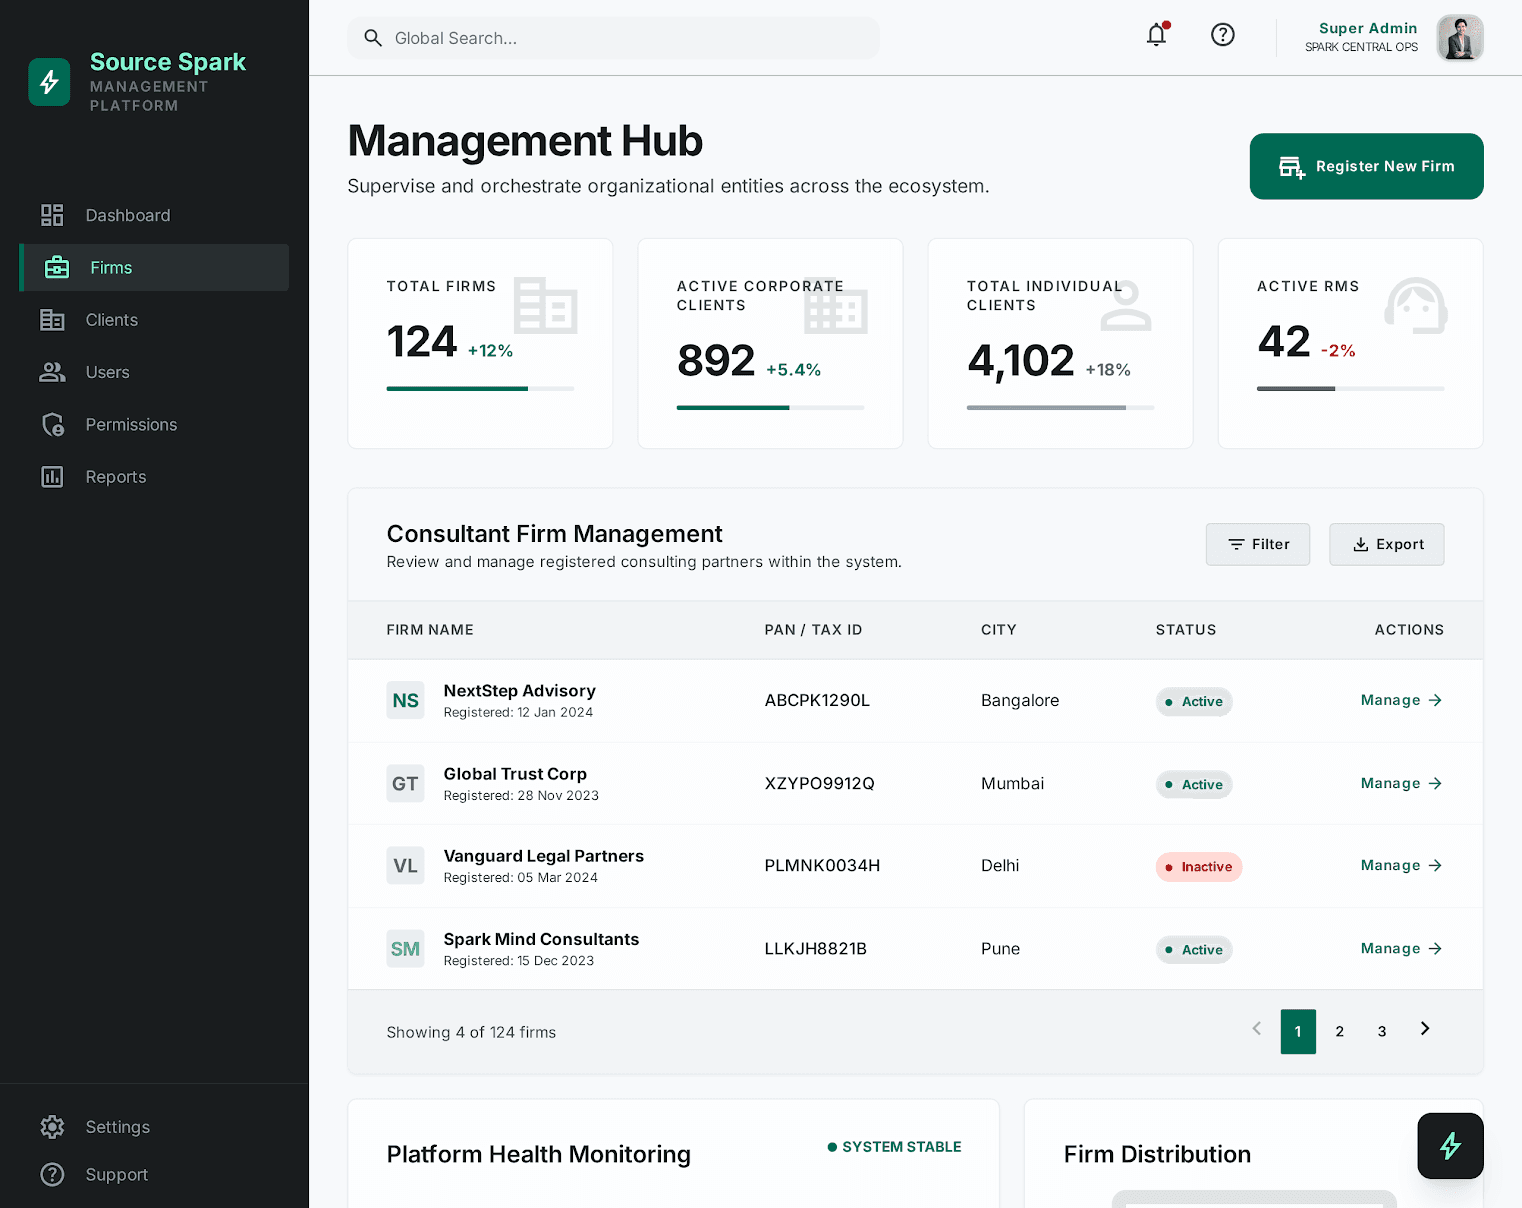
Task: Click the Users people icon
Action: (x=52, y=372)
